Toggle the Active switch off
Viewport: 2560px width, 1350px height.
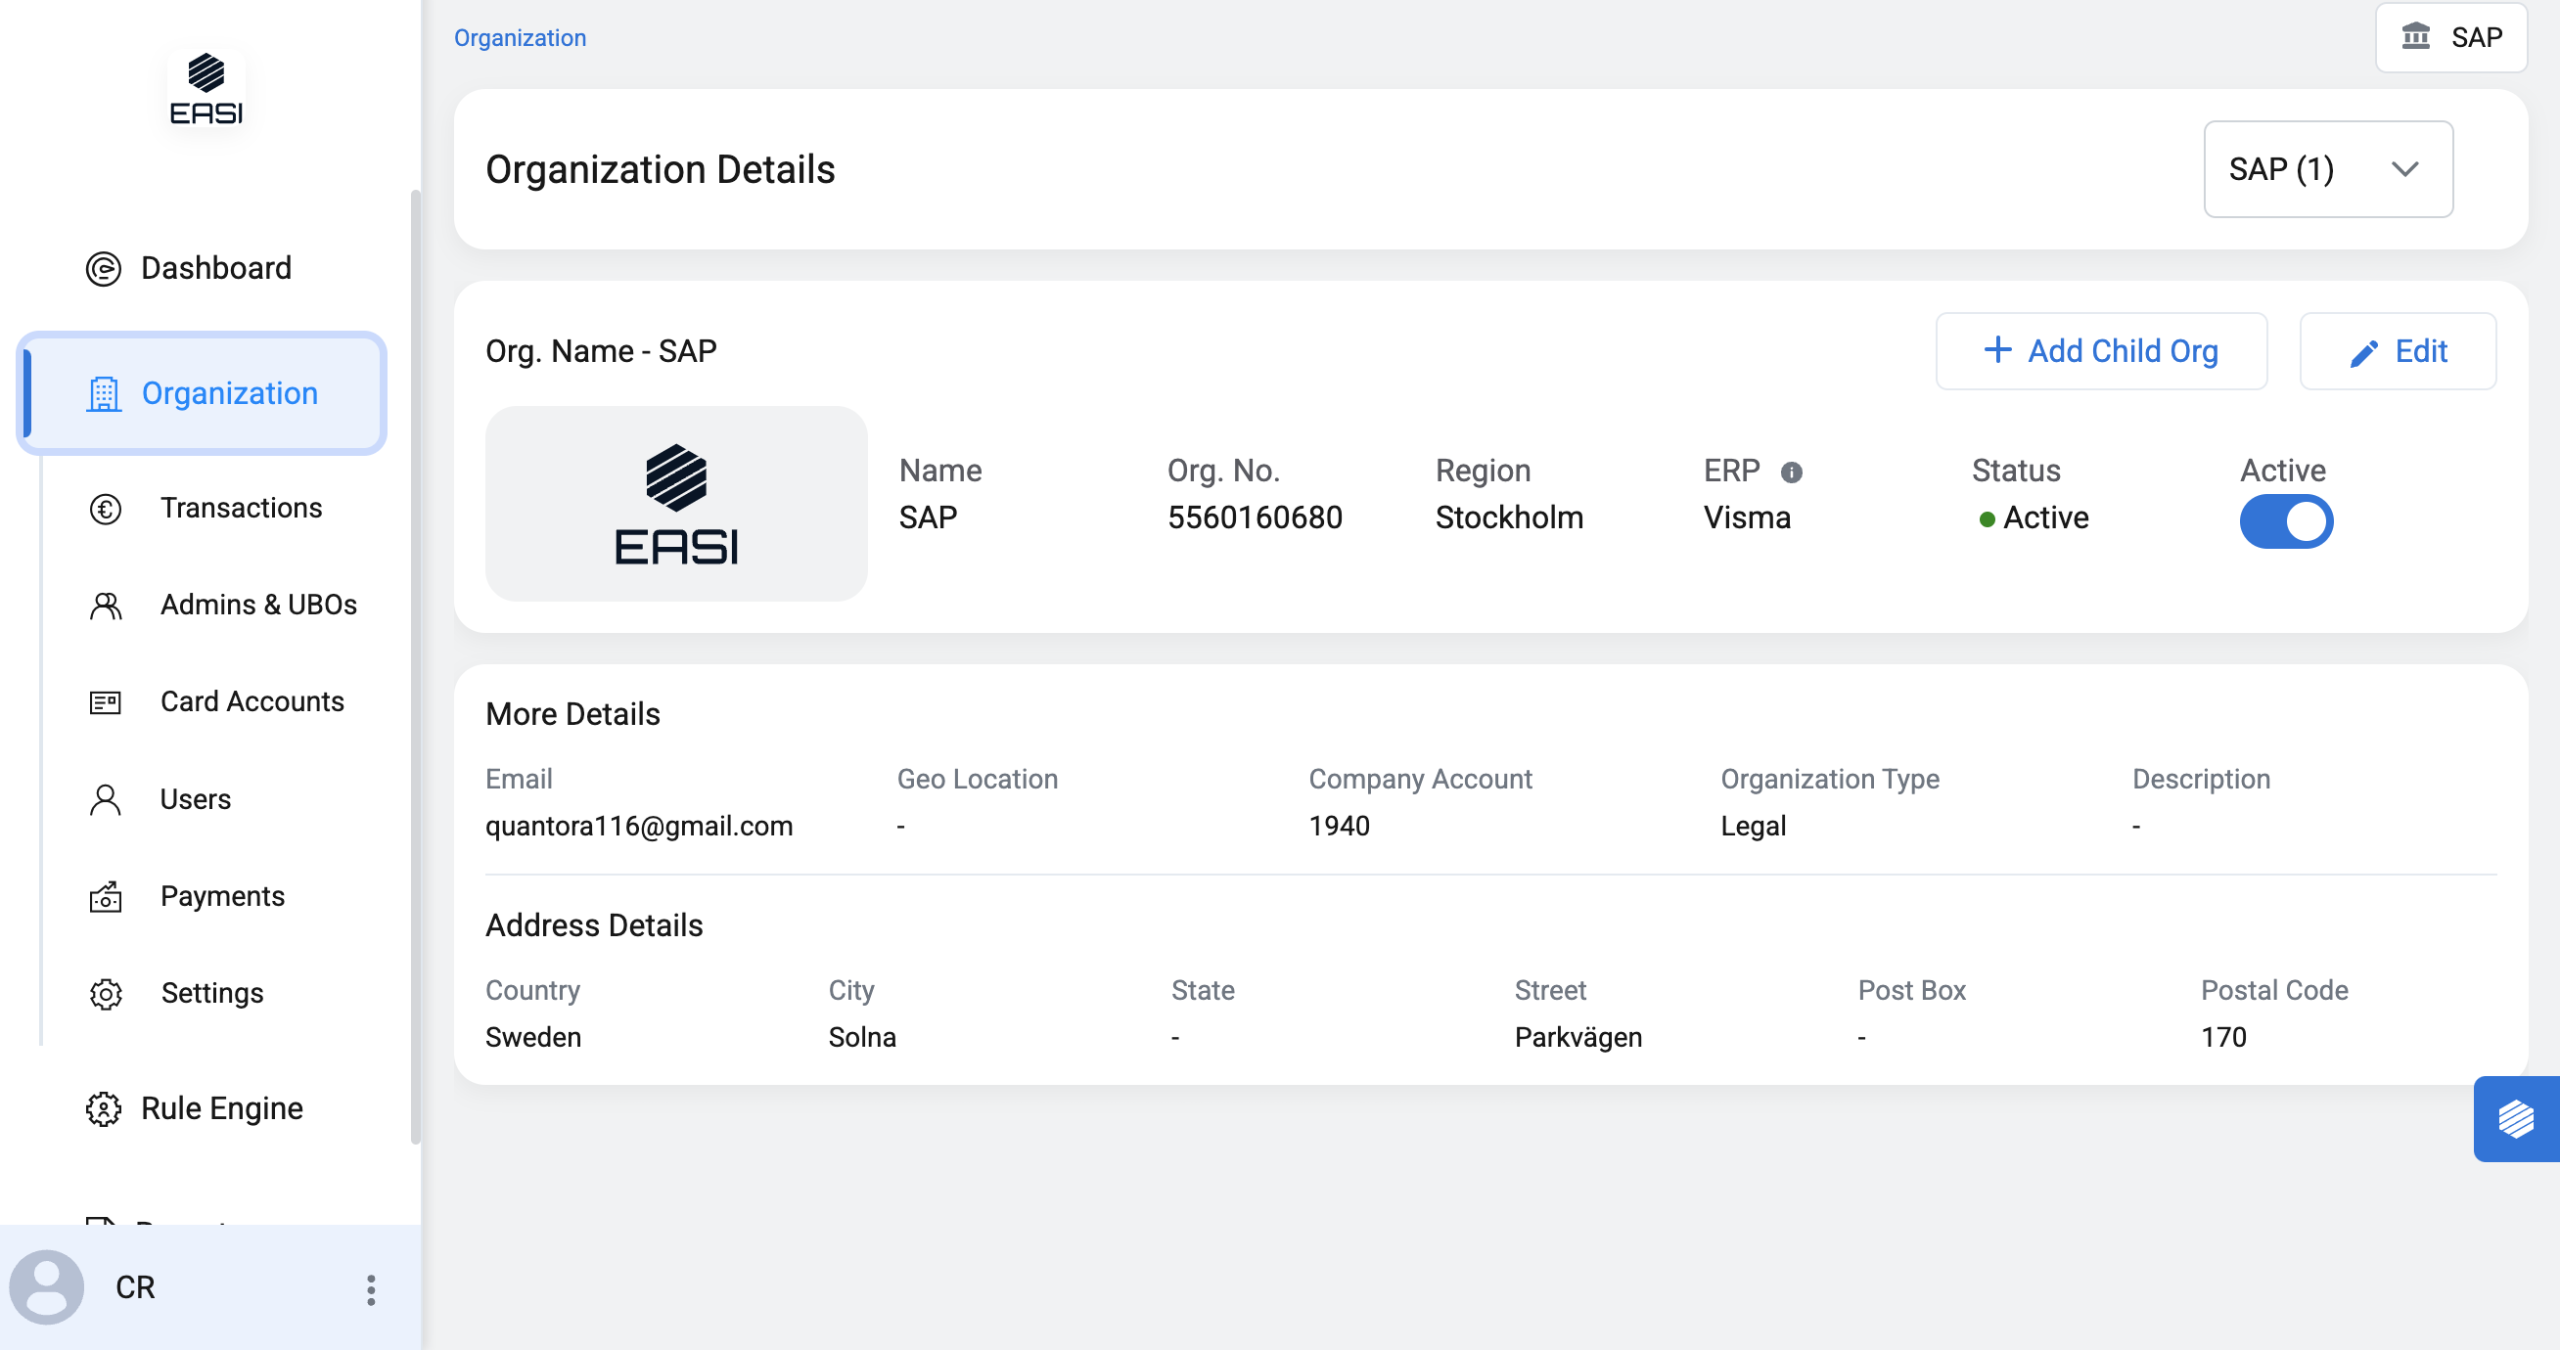[2286, 522]
